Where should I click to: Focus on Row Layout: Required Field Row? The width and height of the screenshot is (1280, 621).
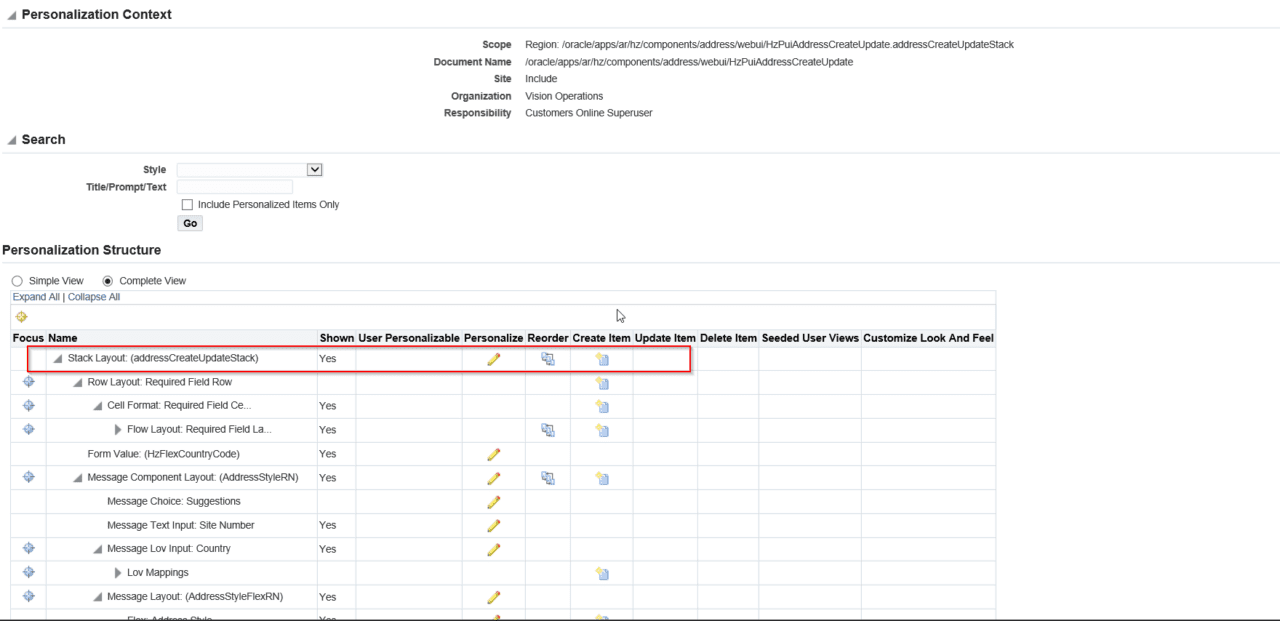click(28, 381)
